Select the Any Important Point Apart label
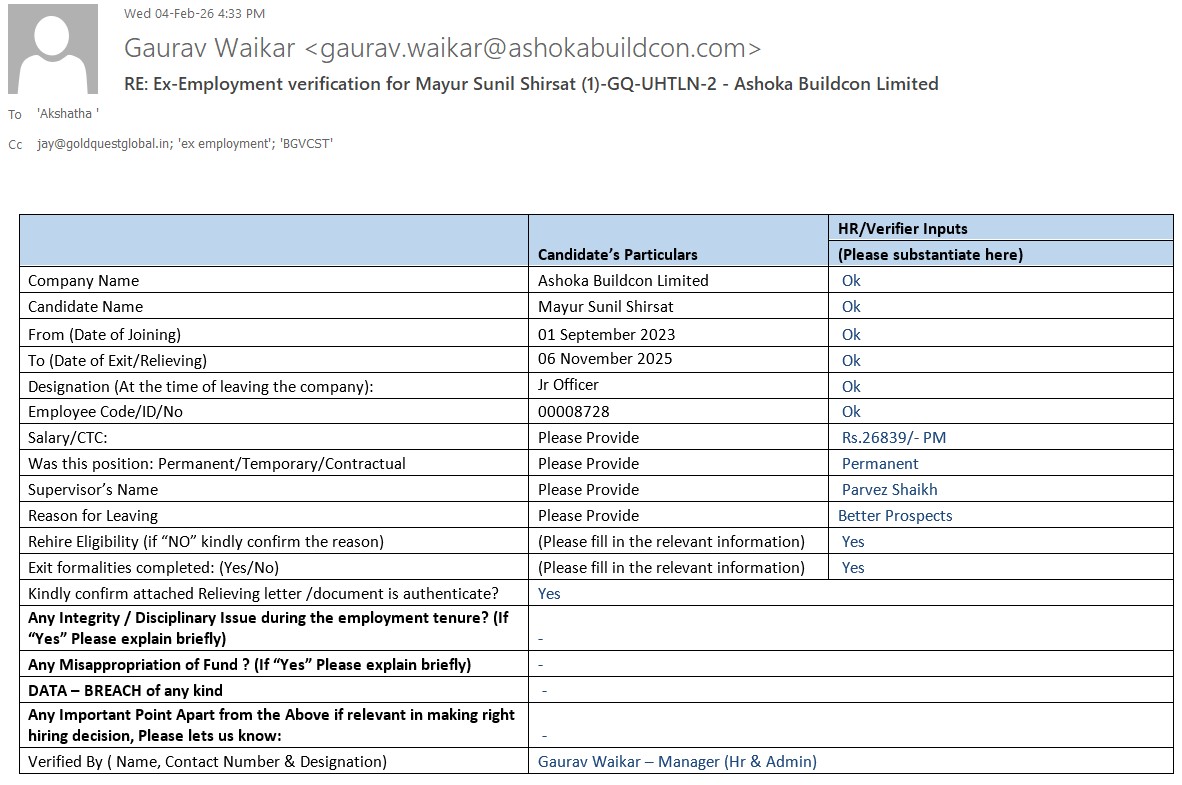The height and width of the screenshot is (785, 1182). tap(271, 725)
